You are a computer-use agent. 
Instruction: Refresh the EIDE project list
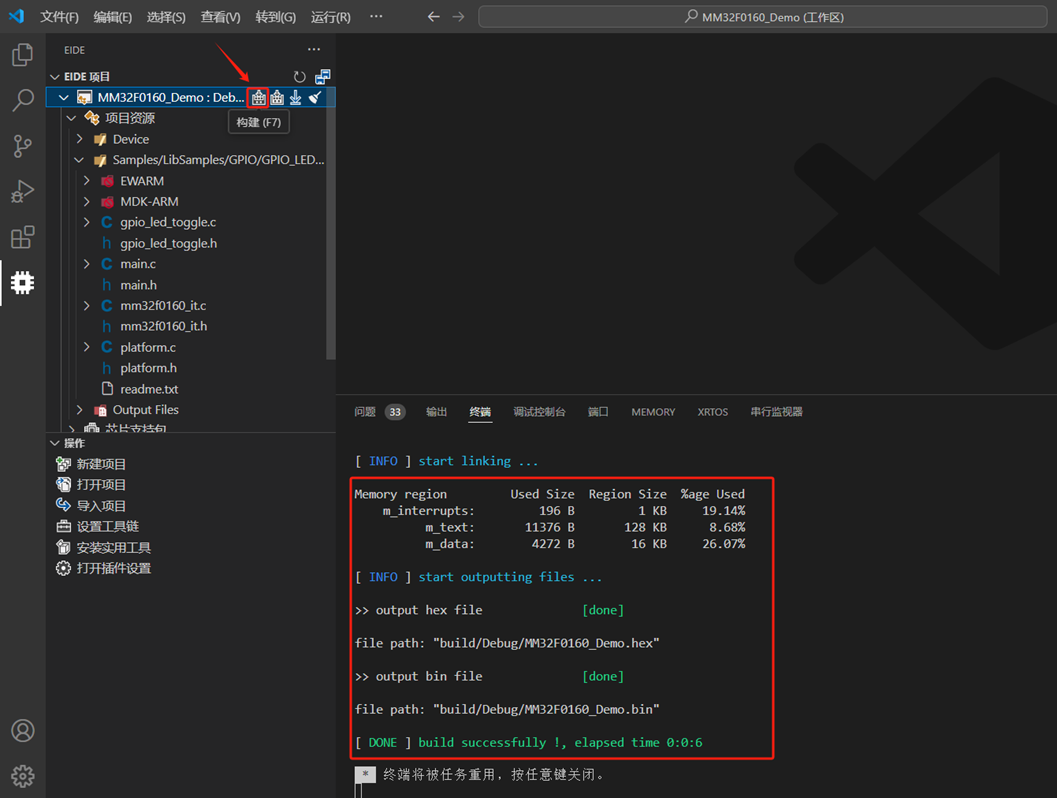299,77
